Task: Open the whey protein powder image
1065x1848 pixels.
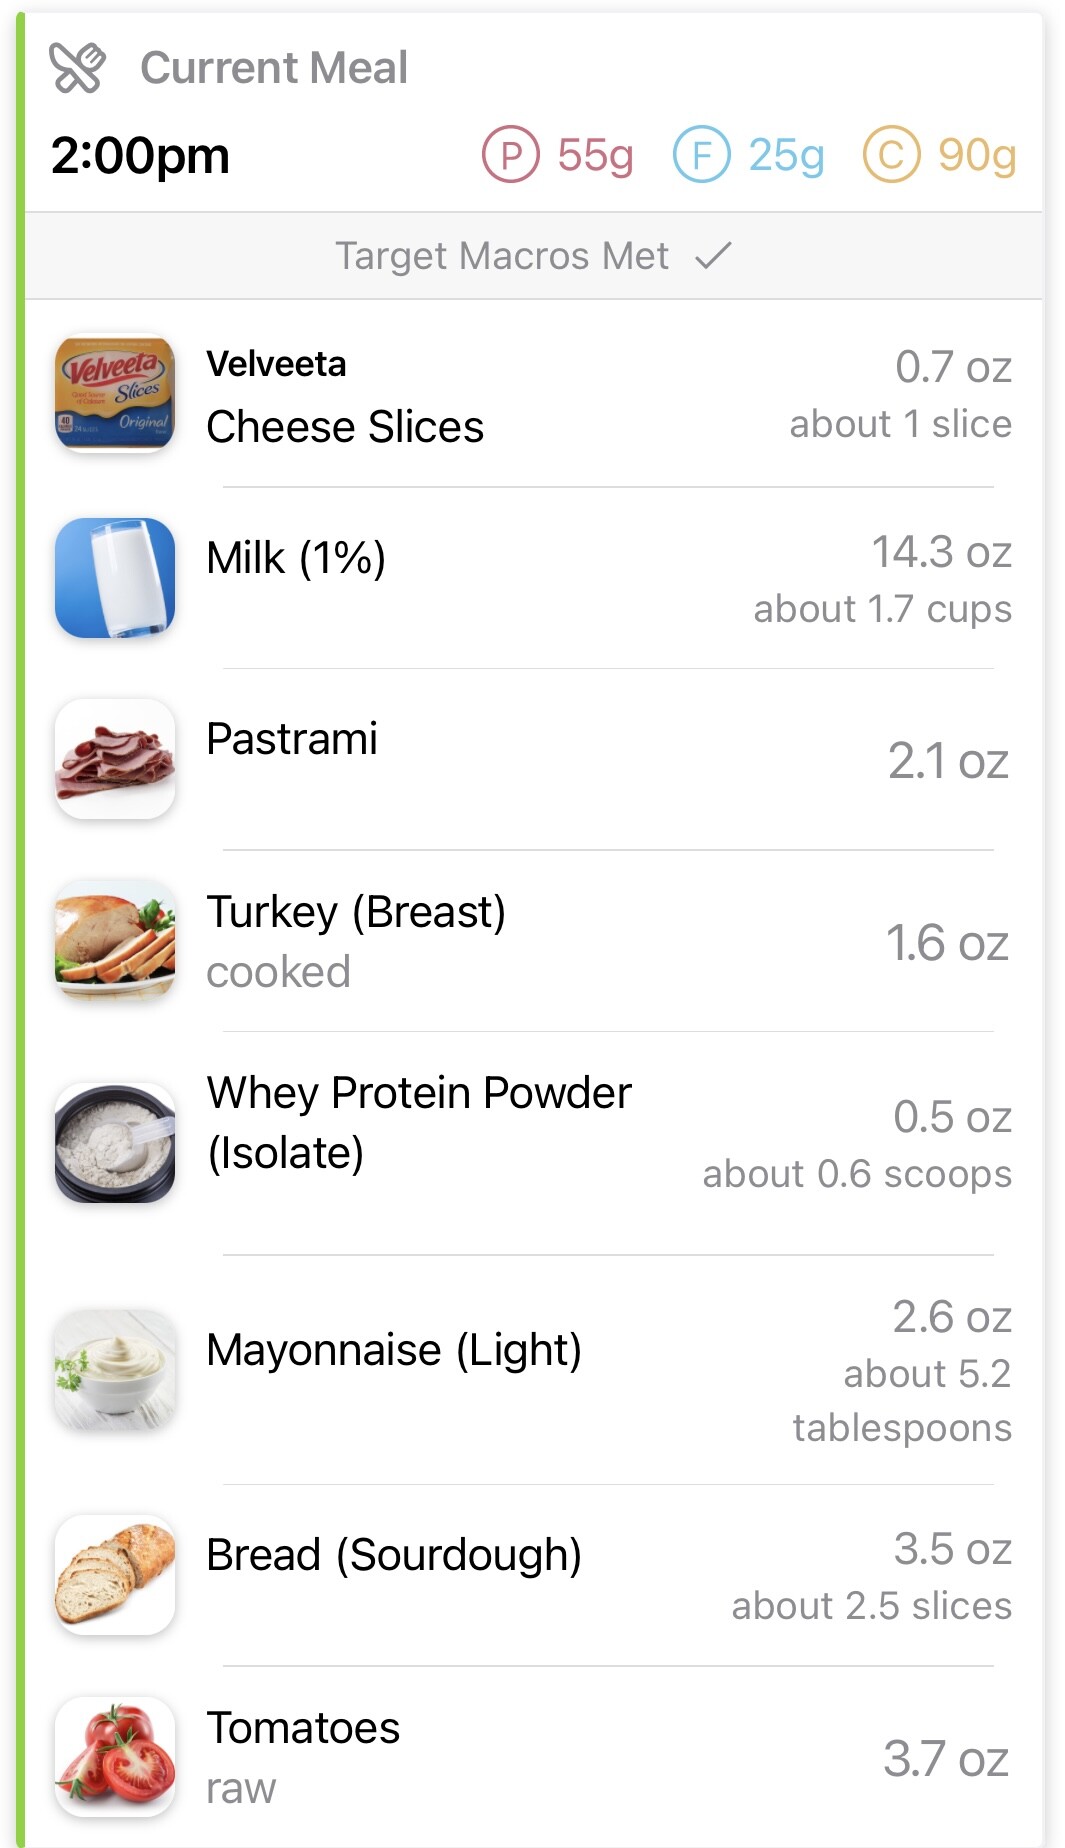Action: 115,1142
